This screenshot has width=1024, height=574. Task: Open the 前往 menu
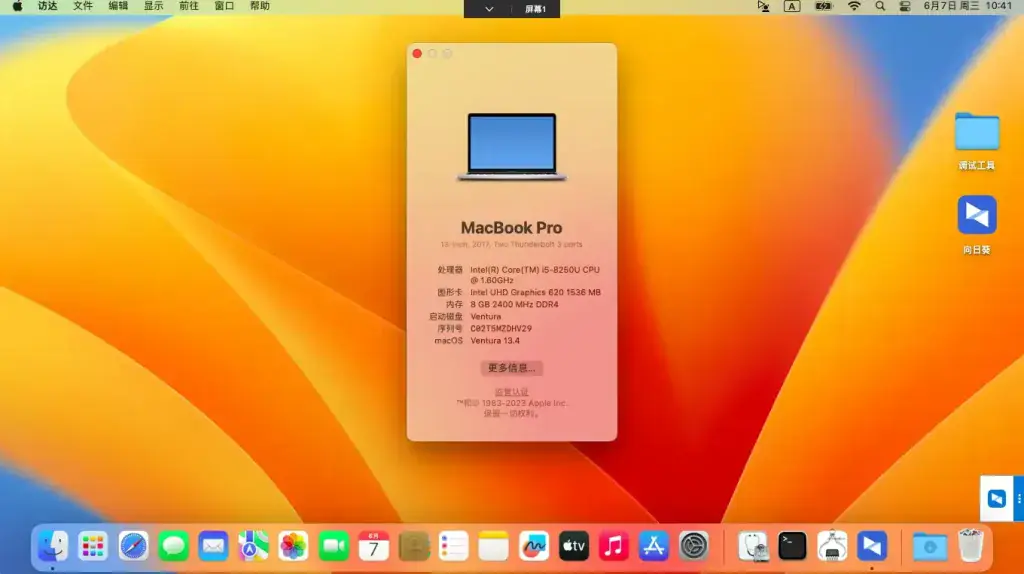coord(189,6)
